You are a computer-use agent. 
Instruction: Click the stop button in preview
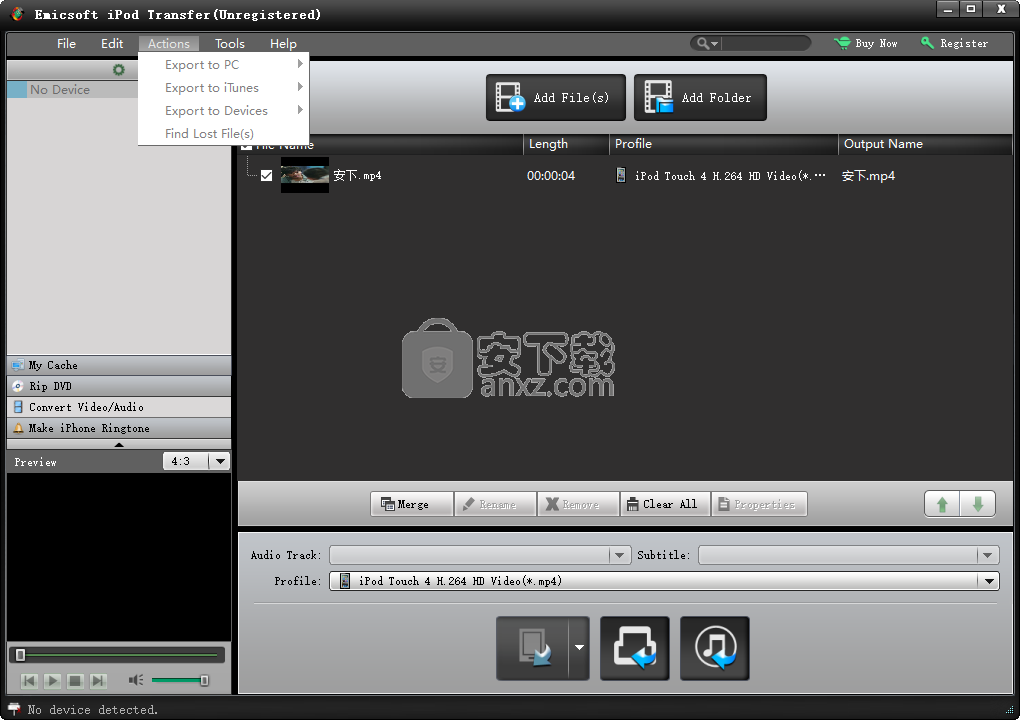75,681
